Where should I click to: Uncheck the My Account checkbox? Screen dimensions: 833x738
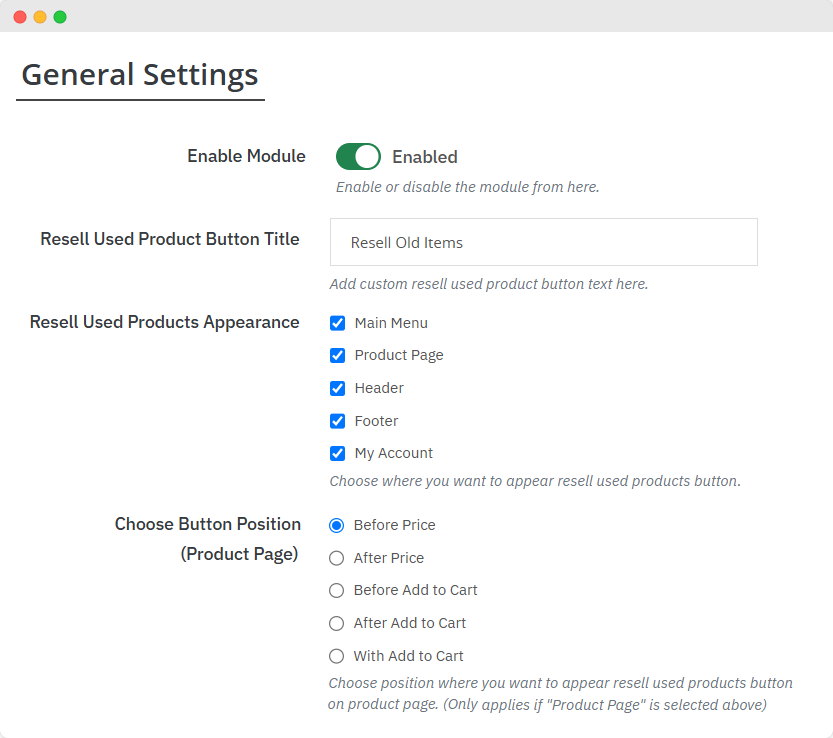pyautogui.click(x=337, y=453)
